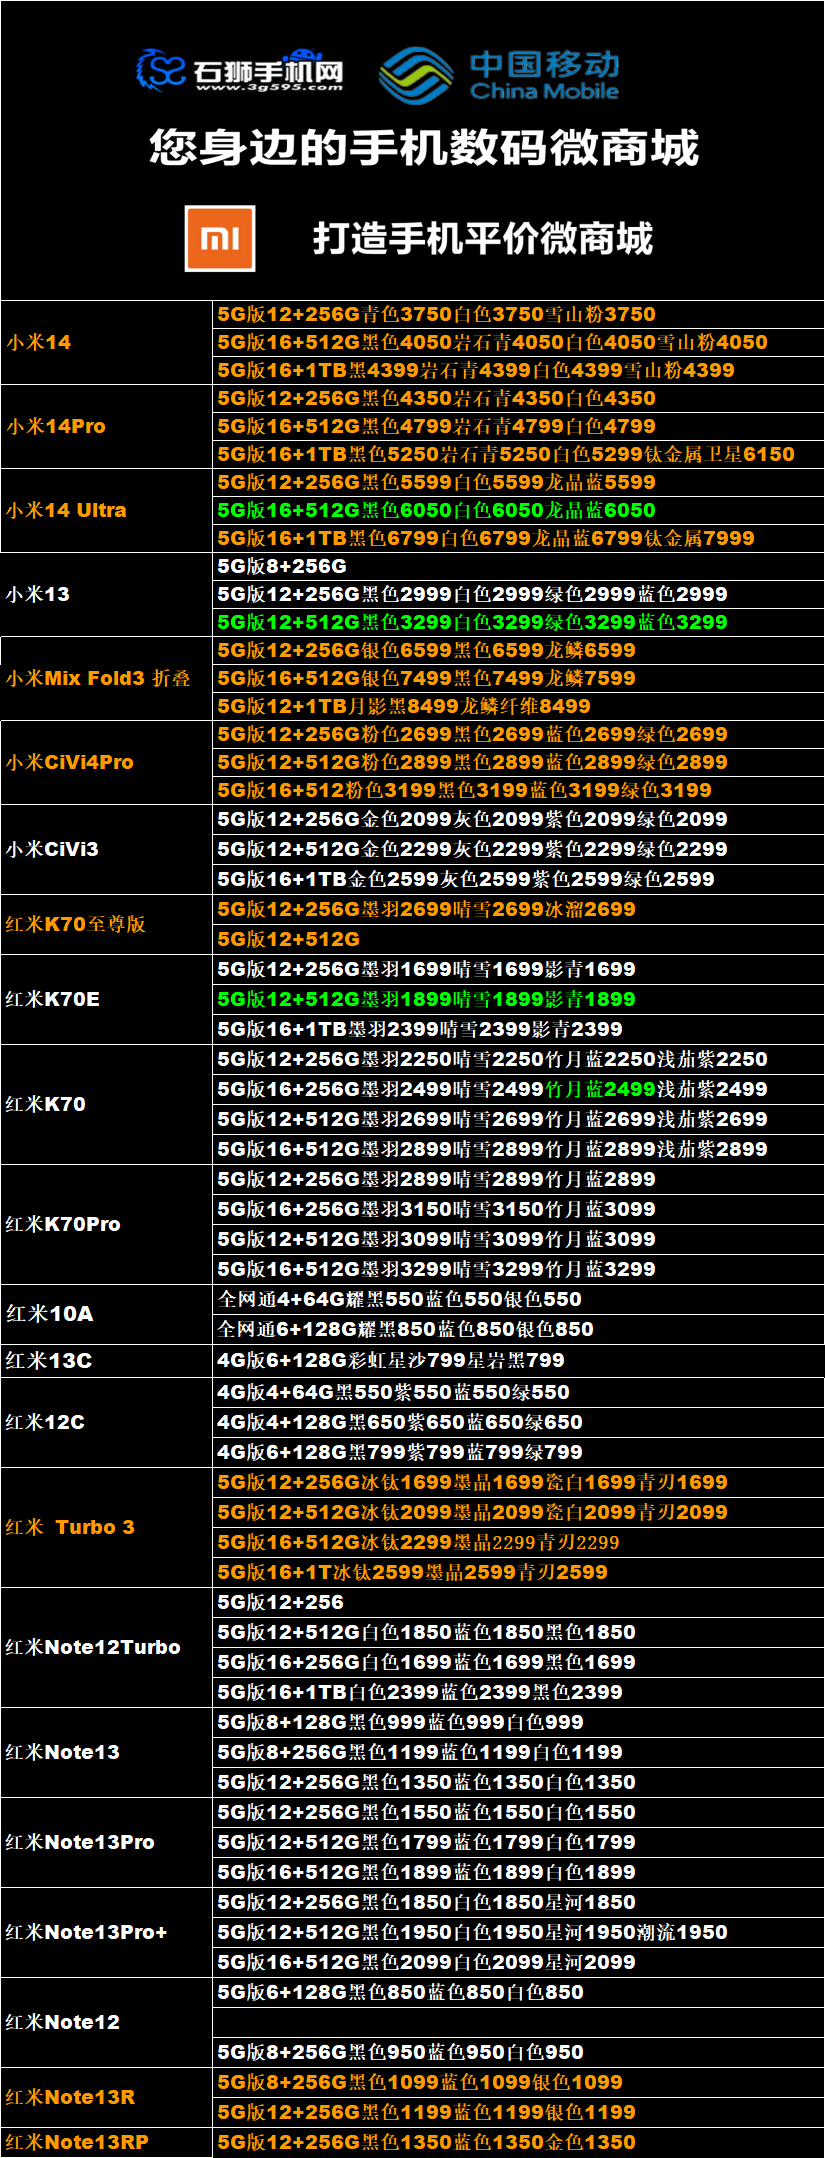This screenshot has width=825, height=2158.
Task: Click the orange Xiaomi MI logo
Action: 220,238
